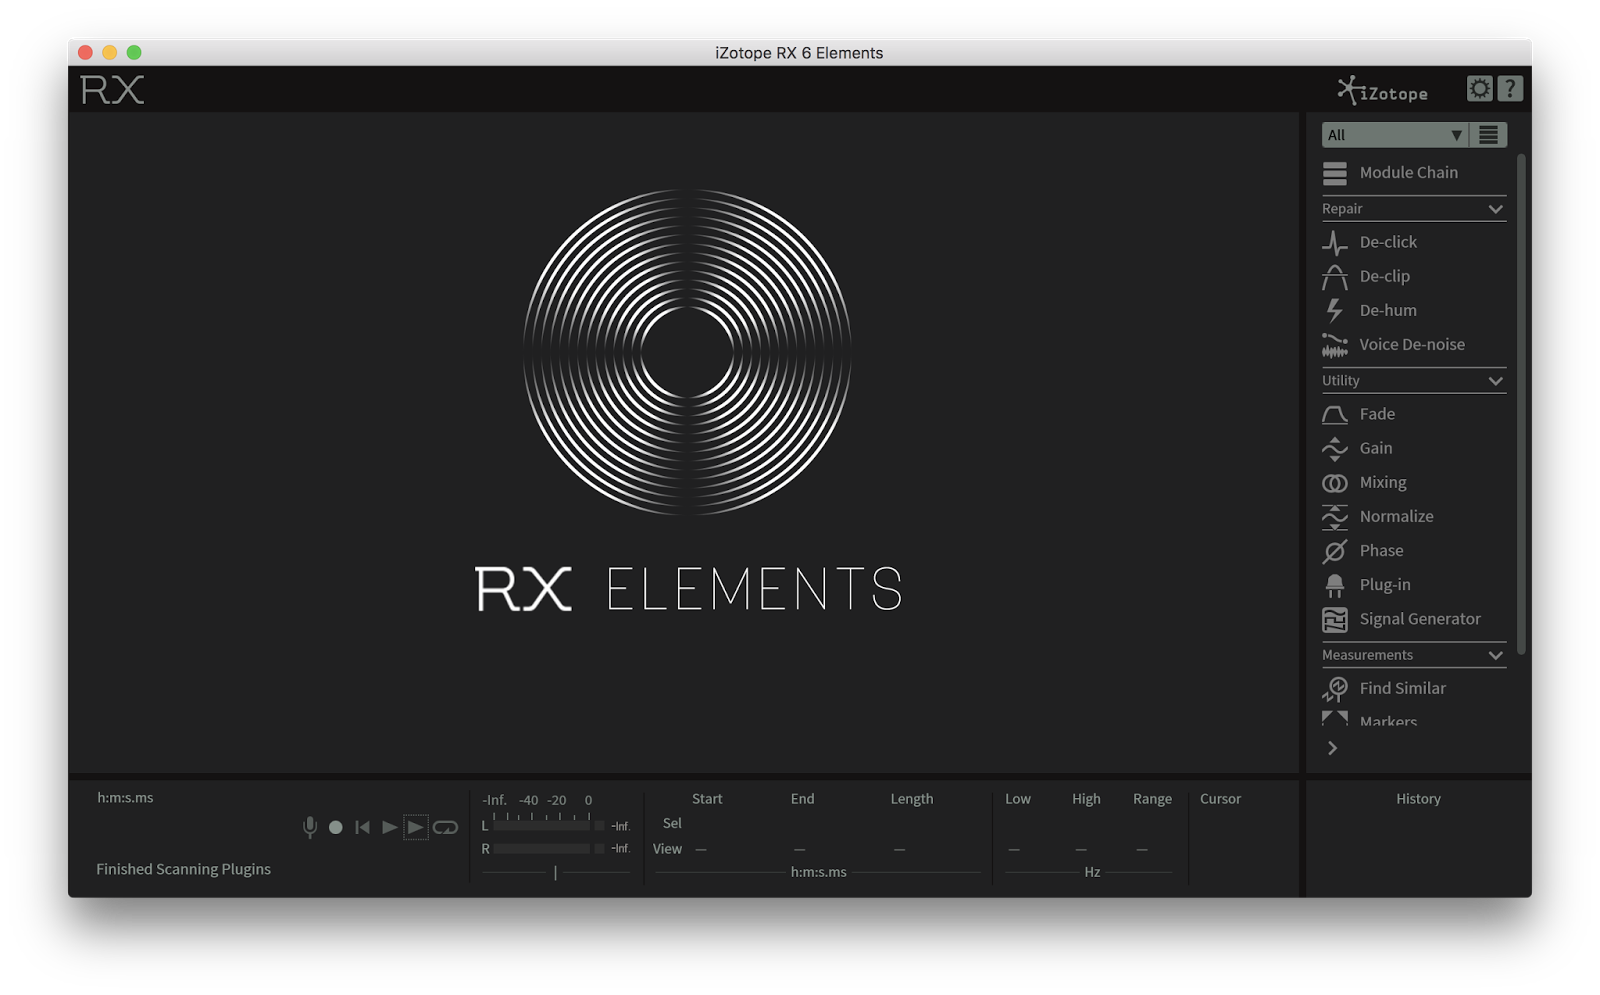The image size is (1600, 995).
Task: Open preferences with the gear icon
Action: pyautogui.click(x=1479, y=89)
